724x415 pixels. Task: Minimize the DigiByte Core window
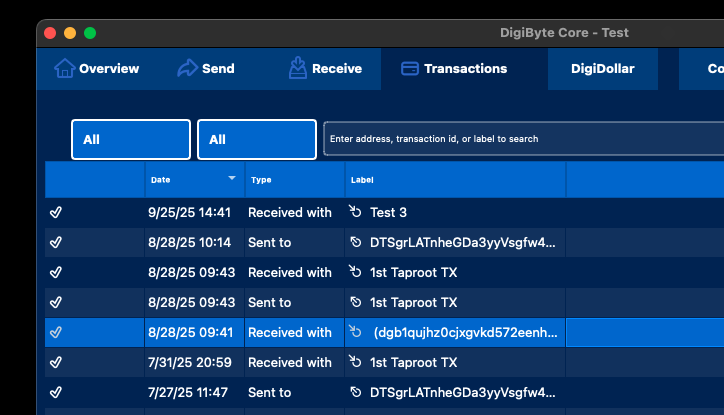70,33
